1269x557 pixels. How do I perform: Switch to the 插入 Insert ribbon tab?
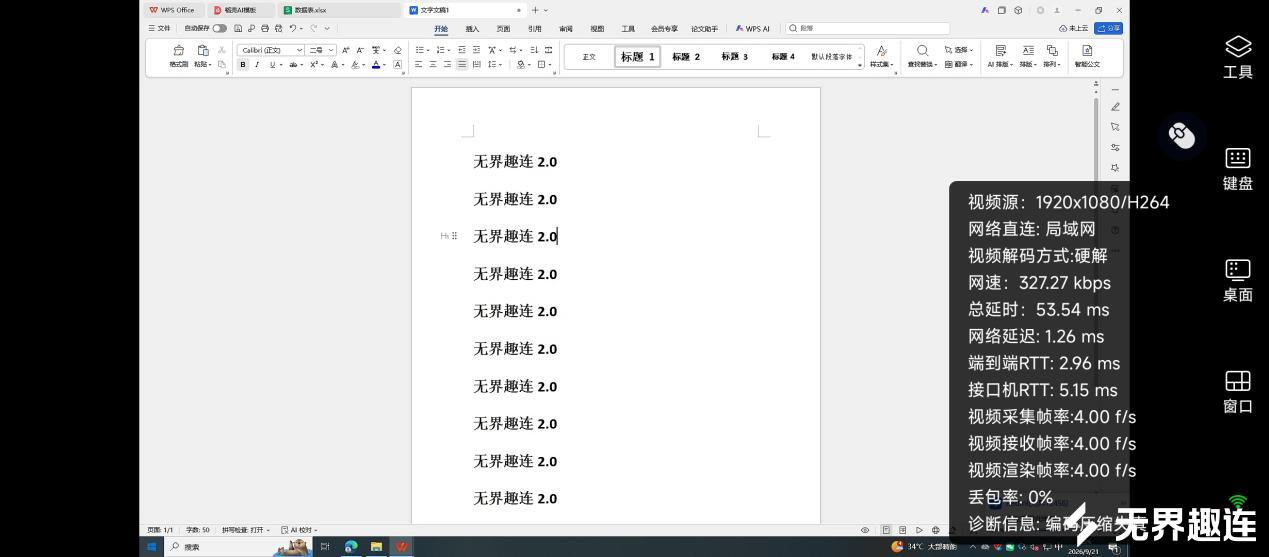pyautogui.click(x=472, y=29)
